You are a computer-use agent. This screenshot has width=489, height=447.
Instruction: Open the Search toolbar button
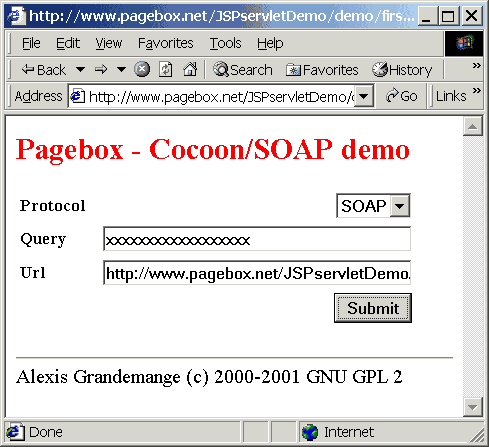243,70
